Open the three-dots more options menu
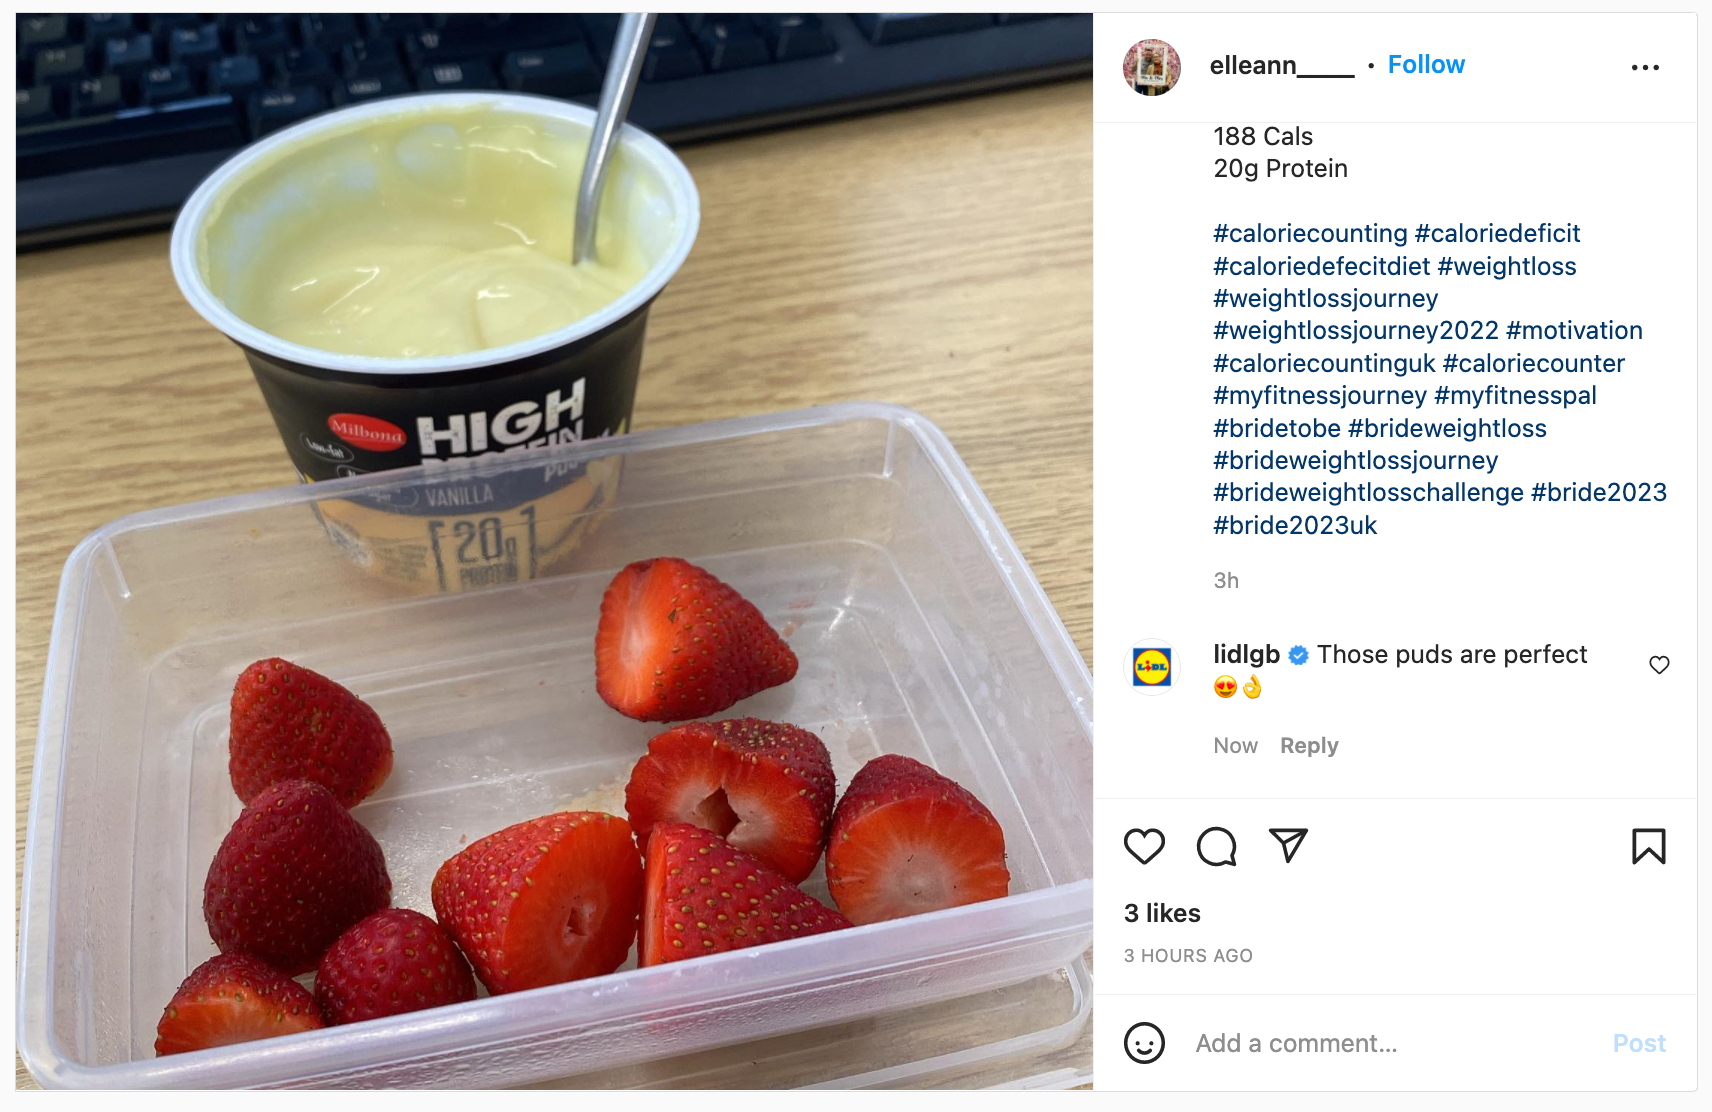This screenshot has width=1712, height=1112. tap(1645, 67)
